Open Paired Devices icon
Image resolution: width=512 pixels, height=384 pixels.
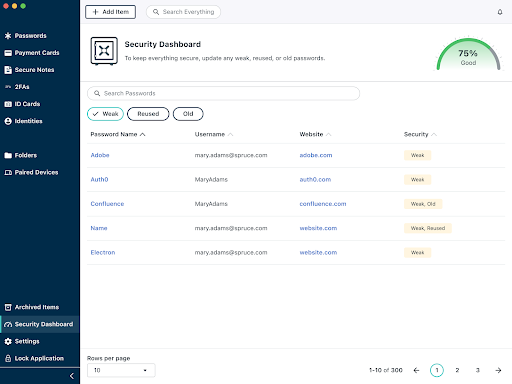(x=8, y=172)
